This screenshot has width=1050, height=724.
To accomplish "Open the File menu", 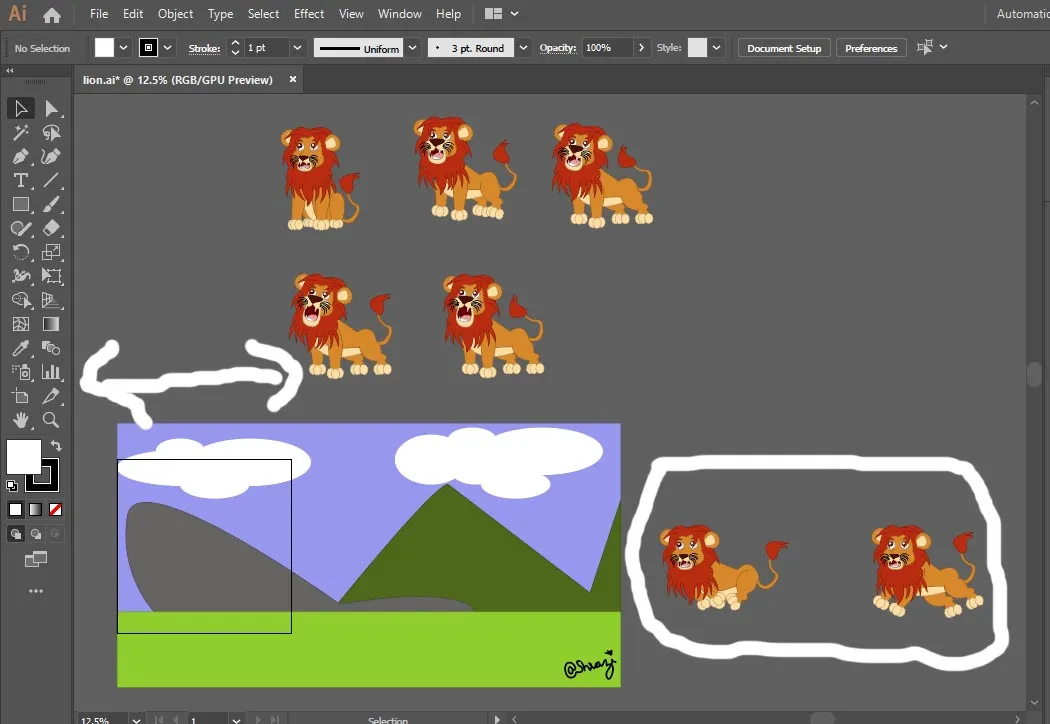I will (x=99, y=13).
